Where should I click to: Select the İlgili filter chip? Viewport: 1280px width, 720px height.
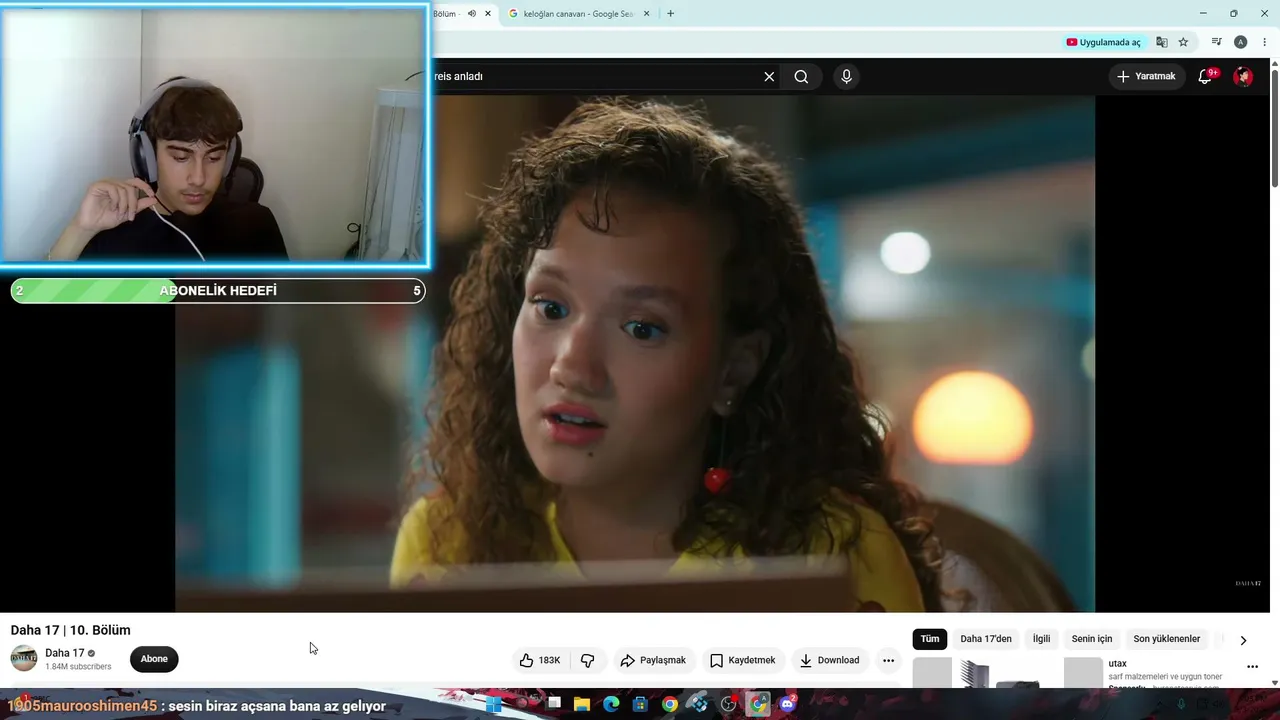point(1041,639)
